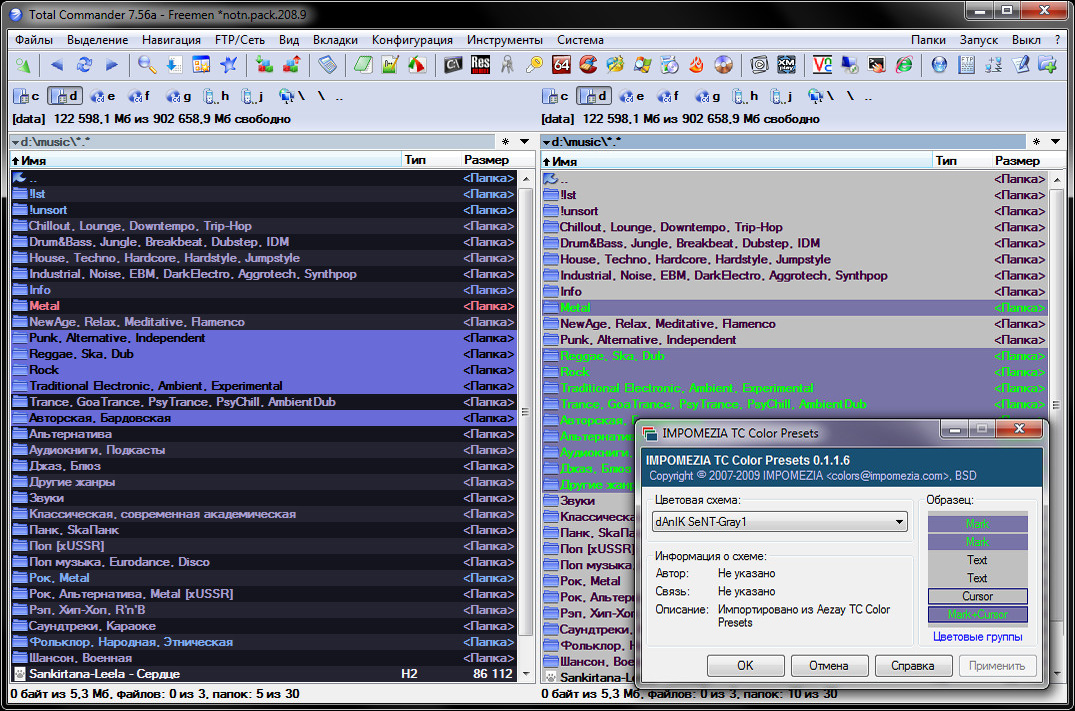Launch the C:\ command prompt icon
This screenshot has width=1075, height=711.
[x=453, y=65]
